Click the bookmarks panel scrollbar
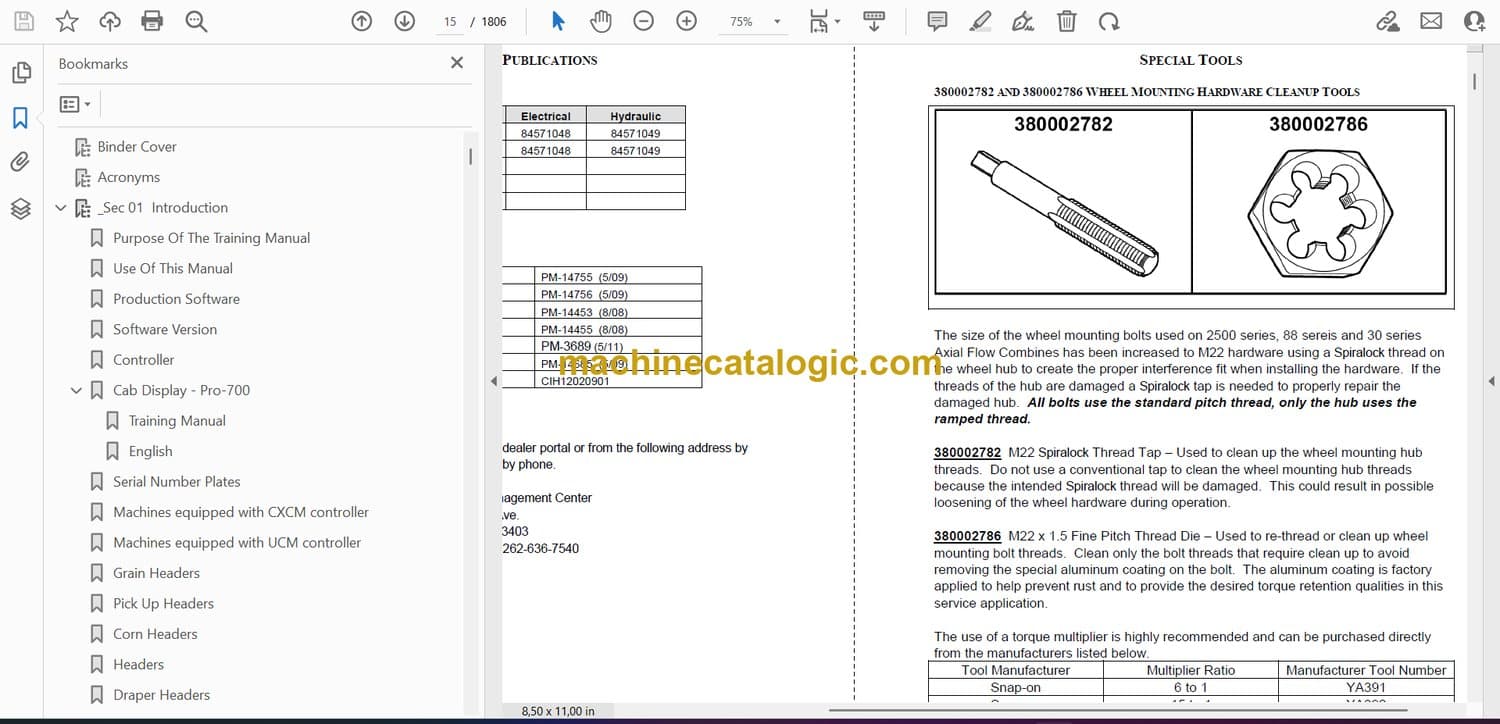The width and height of the screenshot is (1500, 724). point(470,156)
